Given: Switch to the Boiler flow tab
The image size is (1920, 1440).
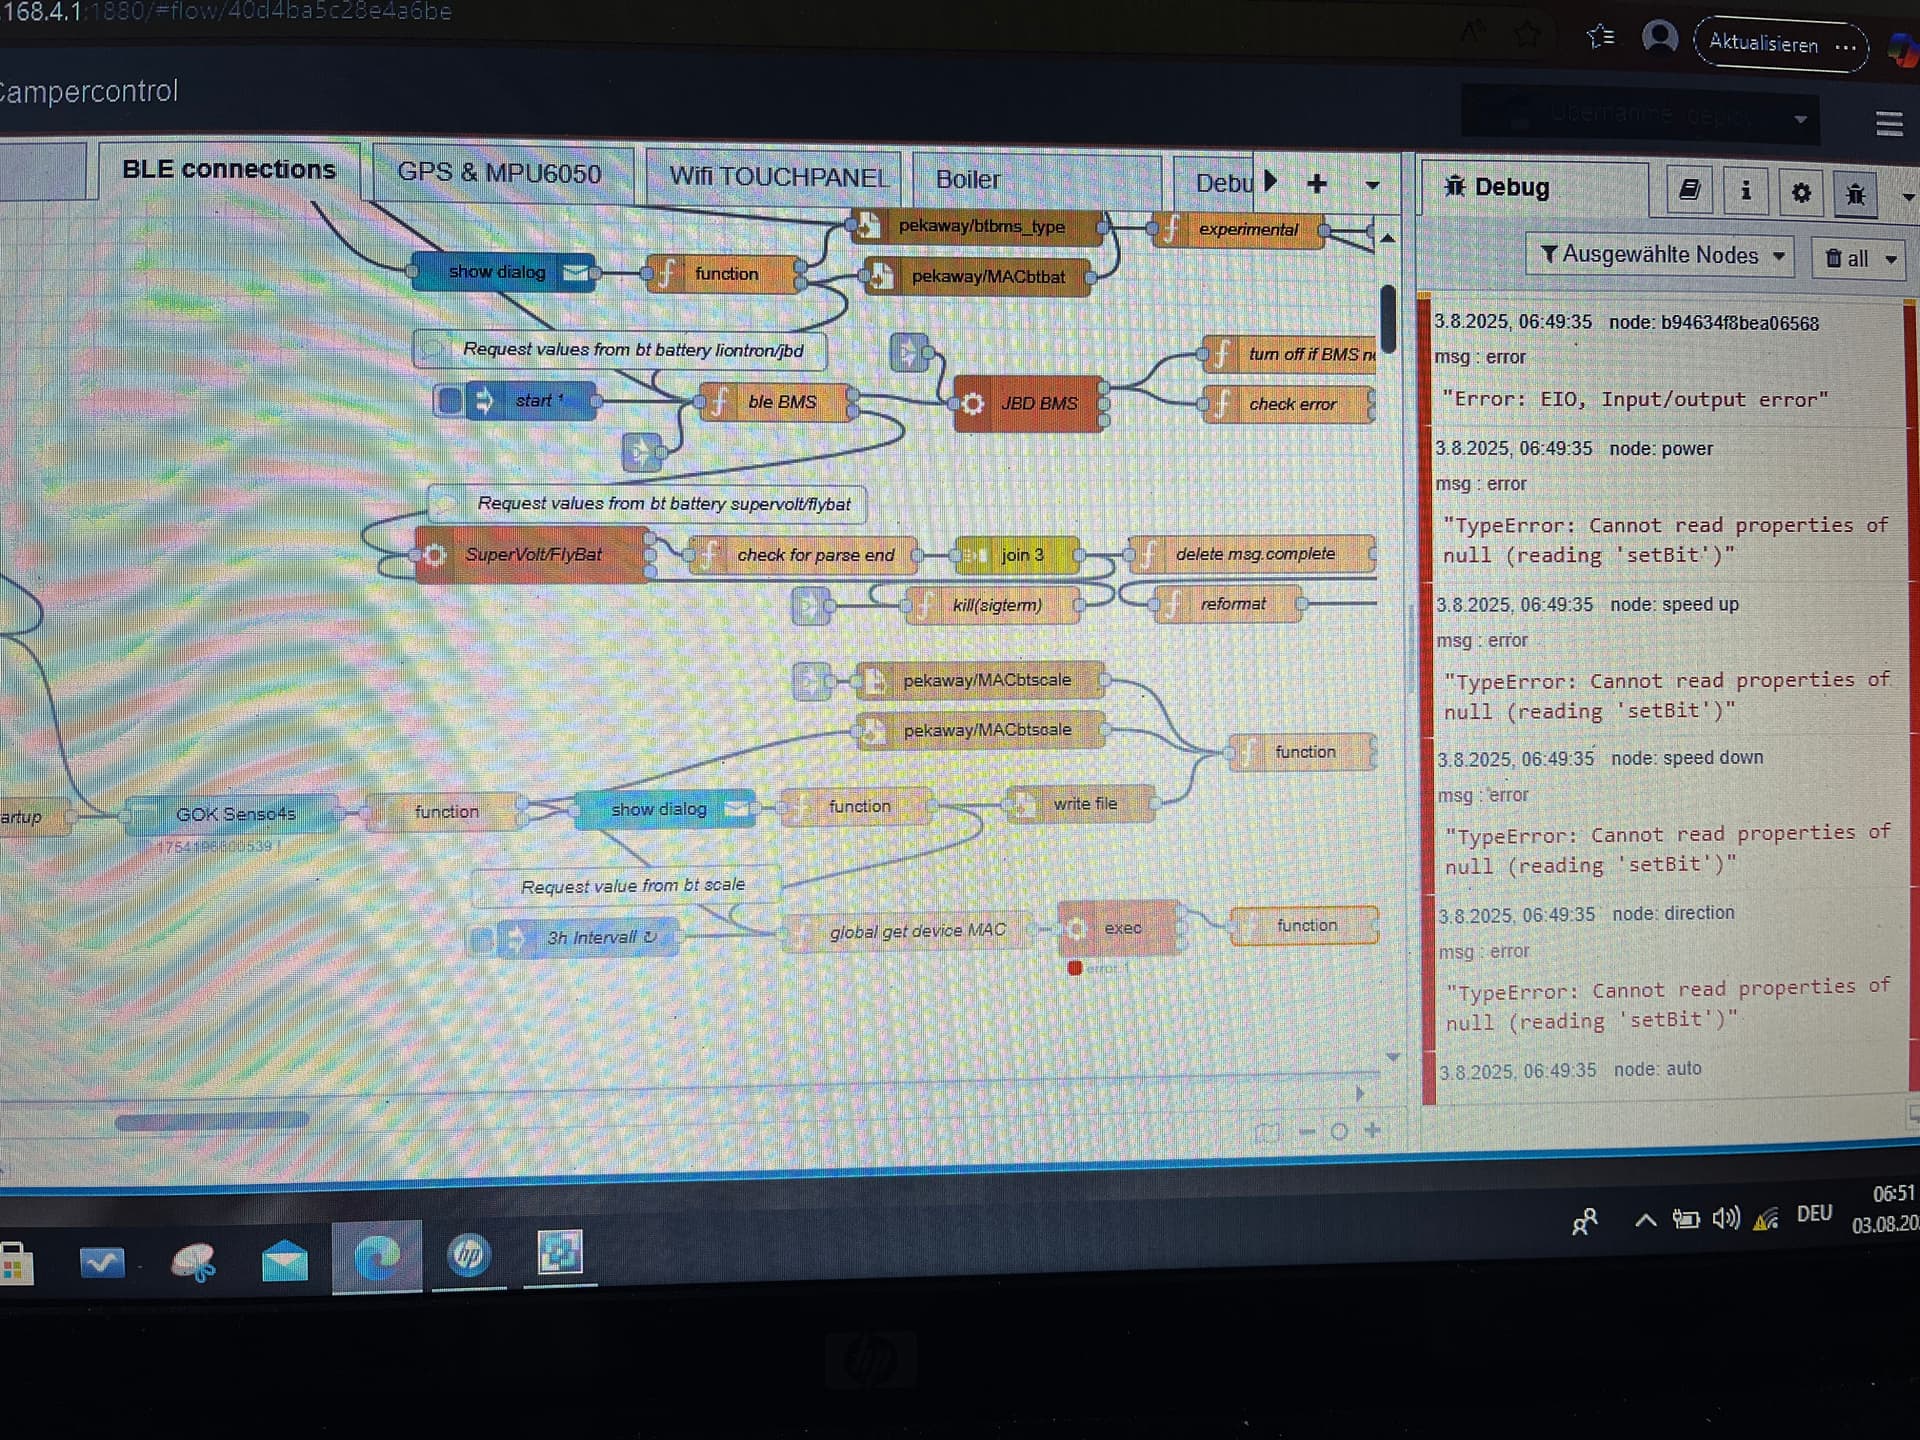Looking at the screenshot, I should [x=967, y=179].
